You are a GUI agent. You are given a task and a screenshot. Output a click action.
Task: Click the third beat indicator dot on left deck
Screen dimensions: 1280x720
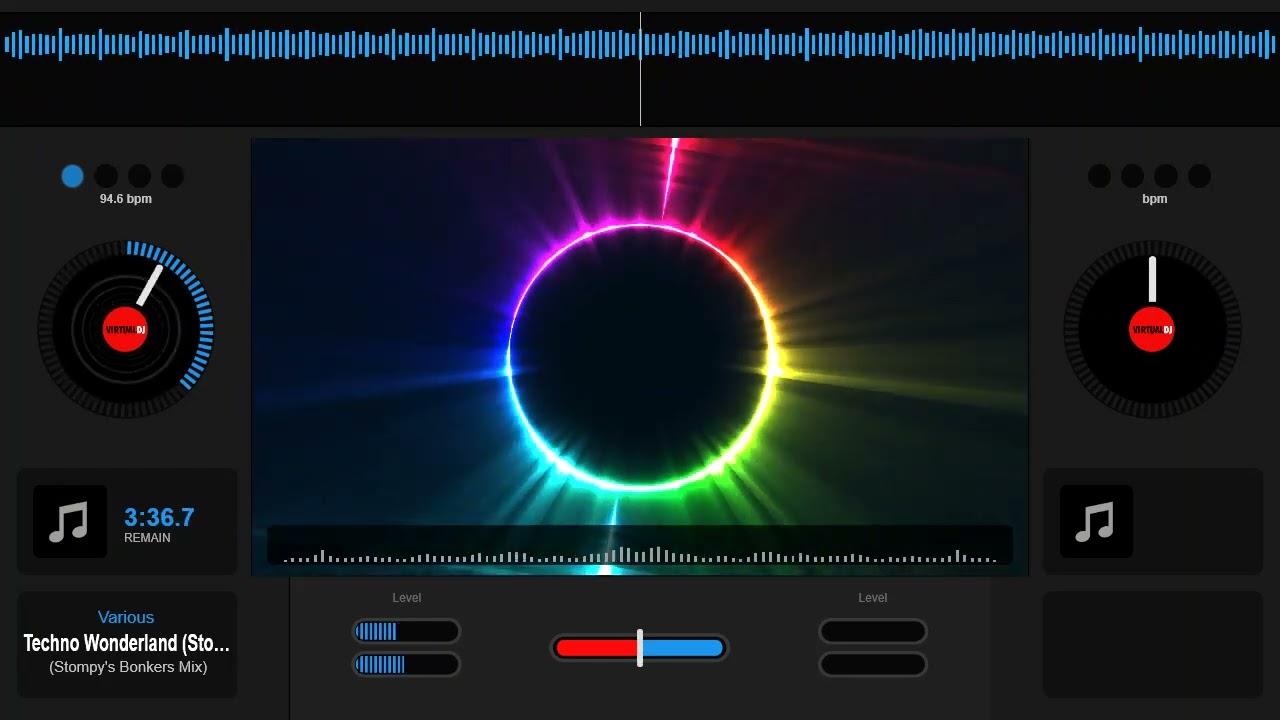tap(139, 176)
